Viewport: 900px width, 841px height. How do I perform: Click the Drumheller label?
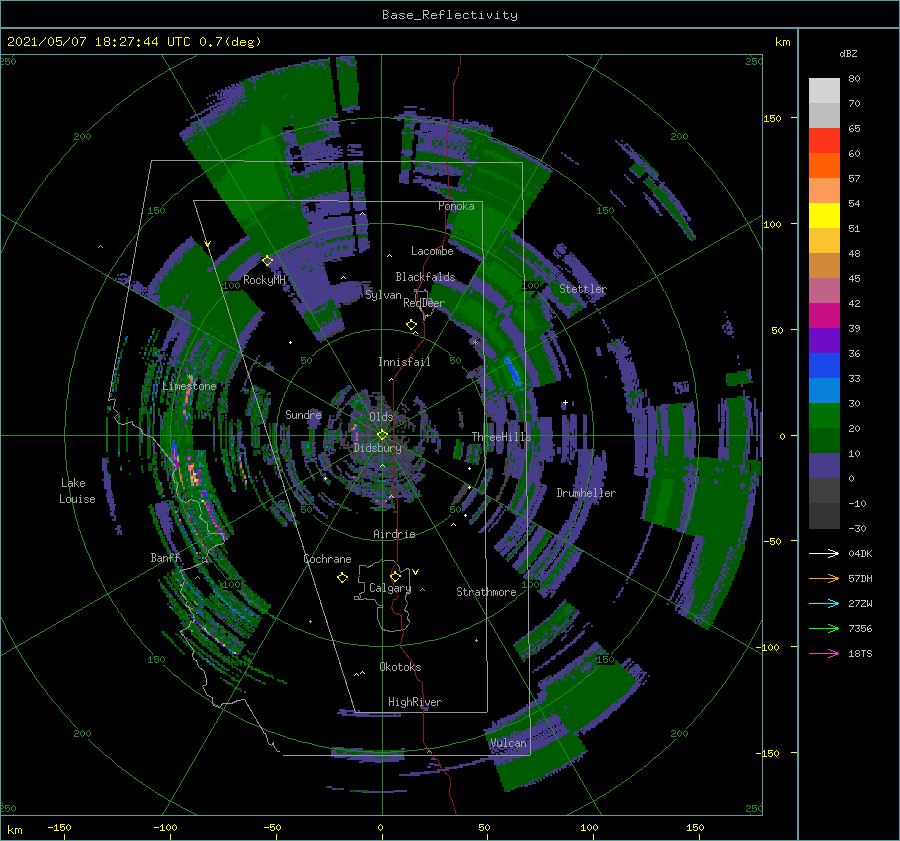pyautogui.click(x=586, y=493)
